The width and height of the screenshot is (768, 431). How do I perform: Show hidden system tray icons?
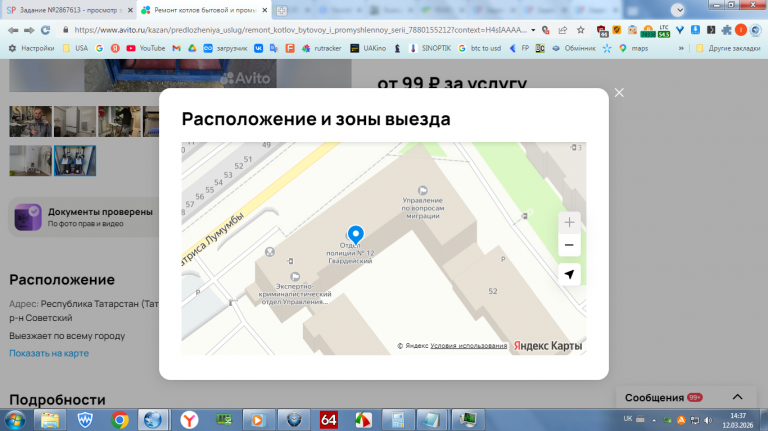[654, 420]
